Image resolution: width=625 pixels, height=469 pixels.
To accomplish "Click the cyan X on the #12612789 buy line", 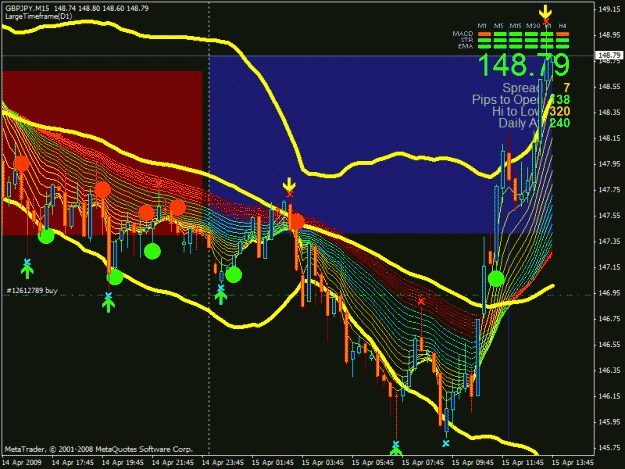I will (x=108, y=296).
